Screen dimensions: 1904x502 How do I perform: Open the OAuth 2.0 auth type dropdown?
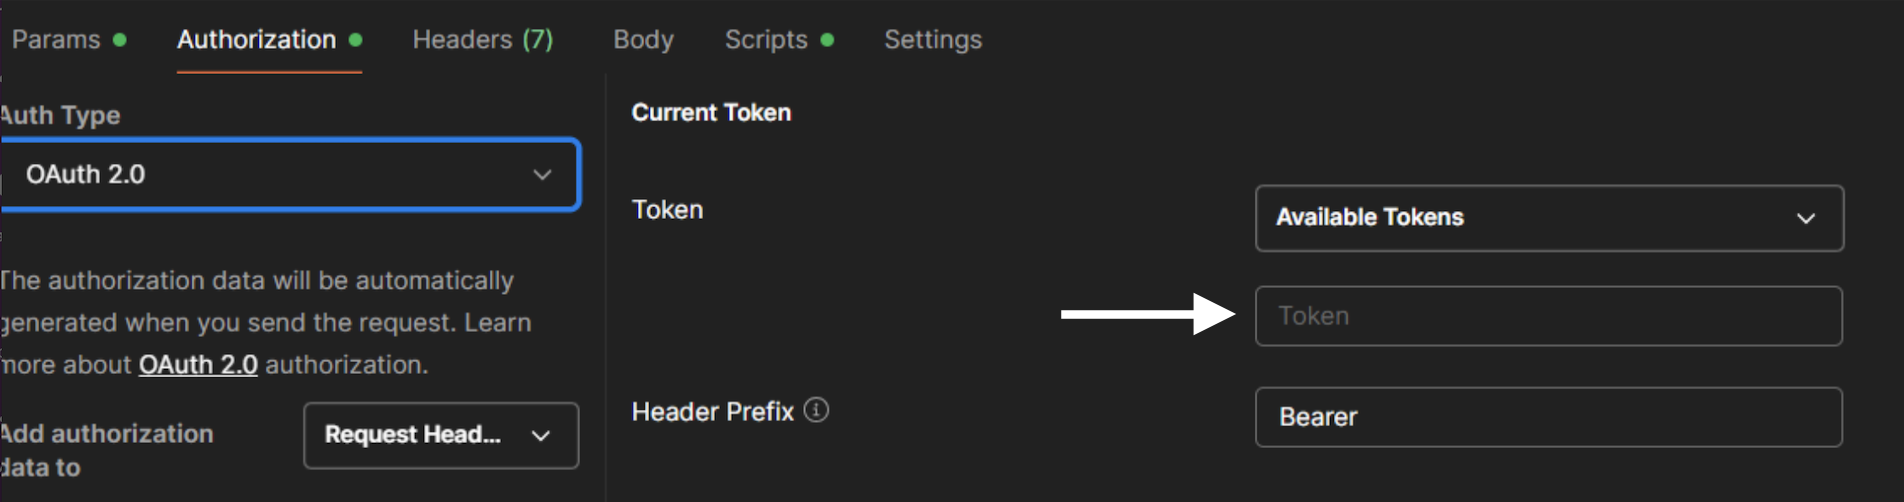pos(290,174)
